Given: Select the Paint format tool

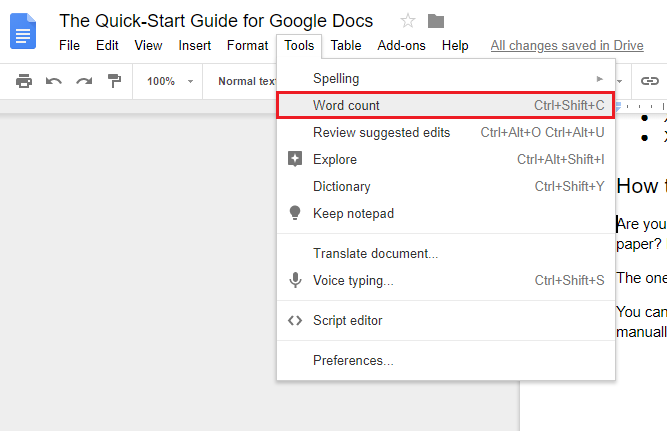Looking at the screenshot, I should point(114,81).
